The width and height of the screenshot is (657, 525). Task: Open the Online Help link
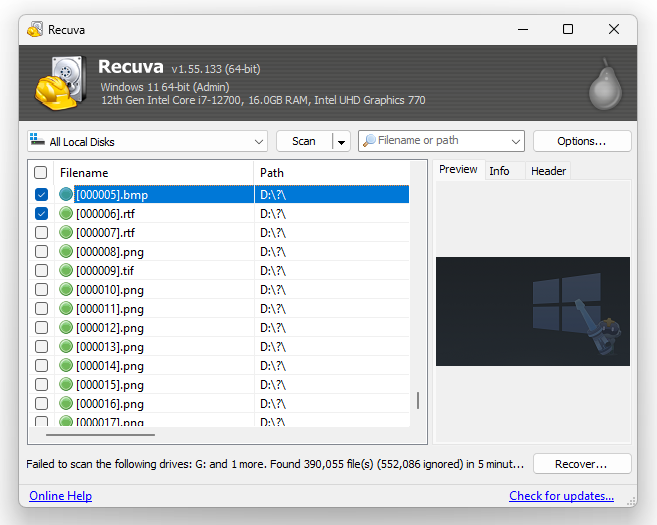[60, 496]
